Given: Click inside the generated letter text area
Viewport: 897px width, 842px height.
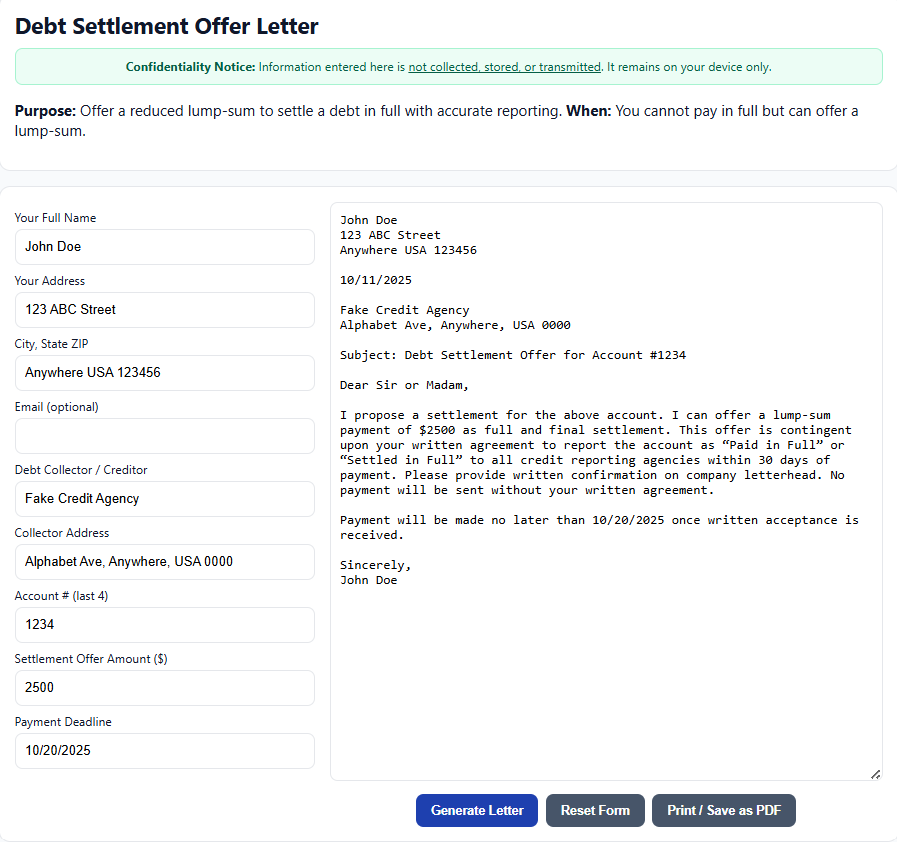Looking at the screenshot, I should pyautogui.click(x=606, y=680).
